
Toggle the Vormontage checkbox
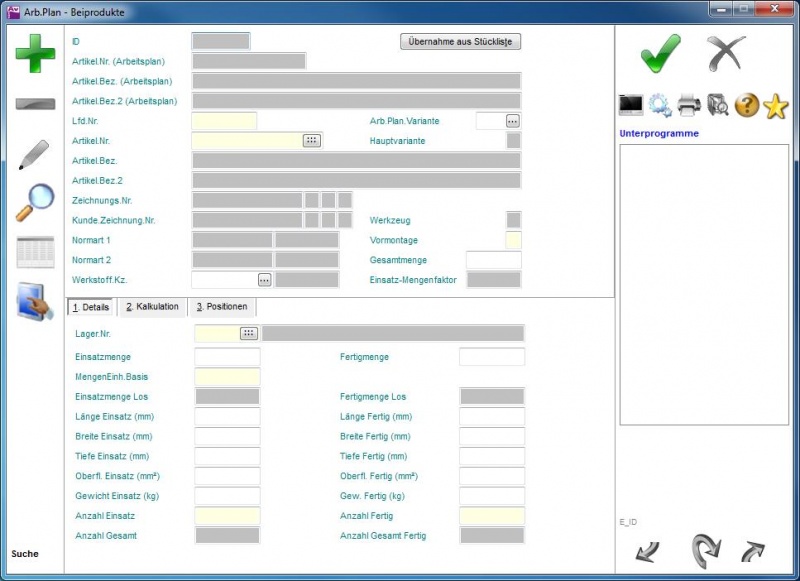tap(513, 240)
